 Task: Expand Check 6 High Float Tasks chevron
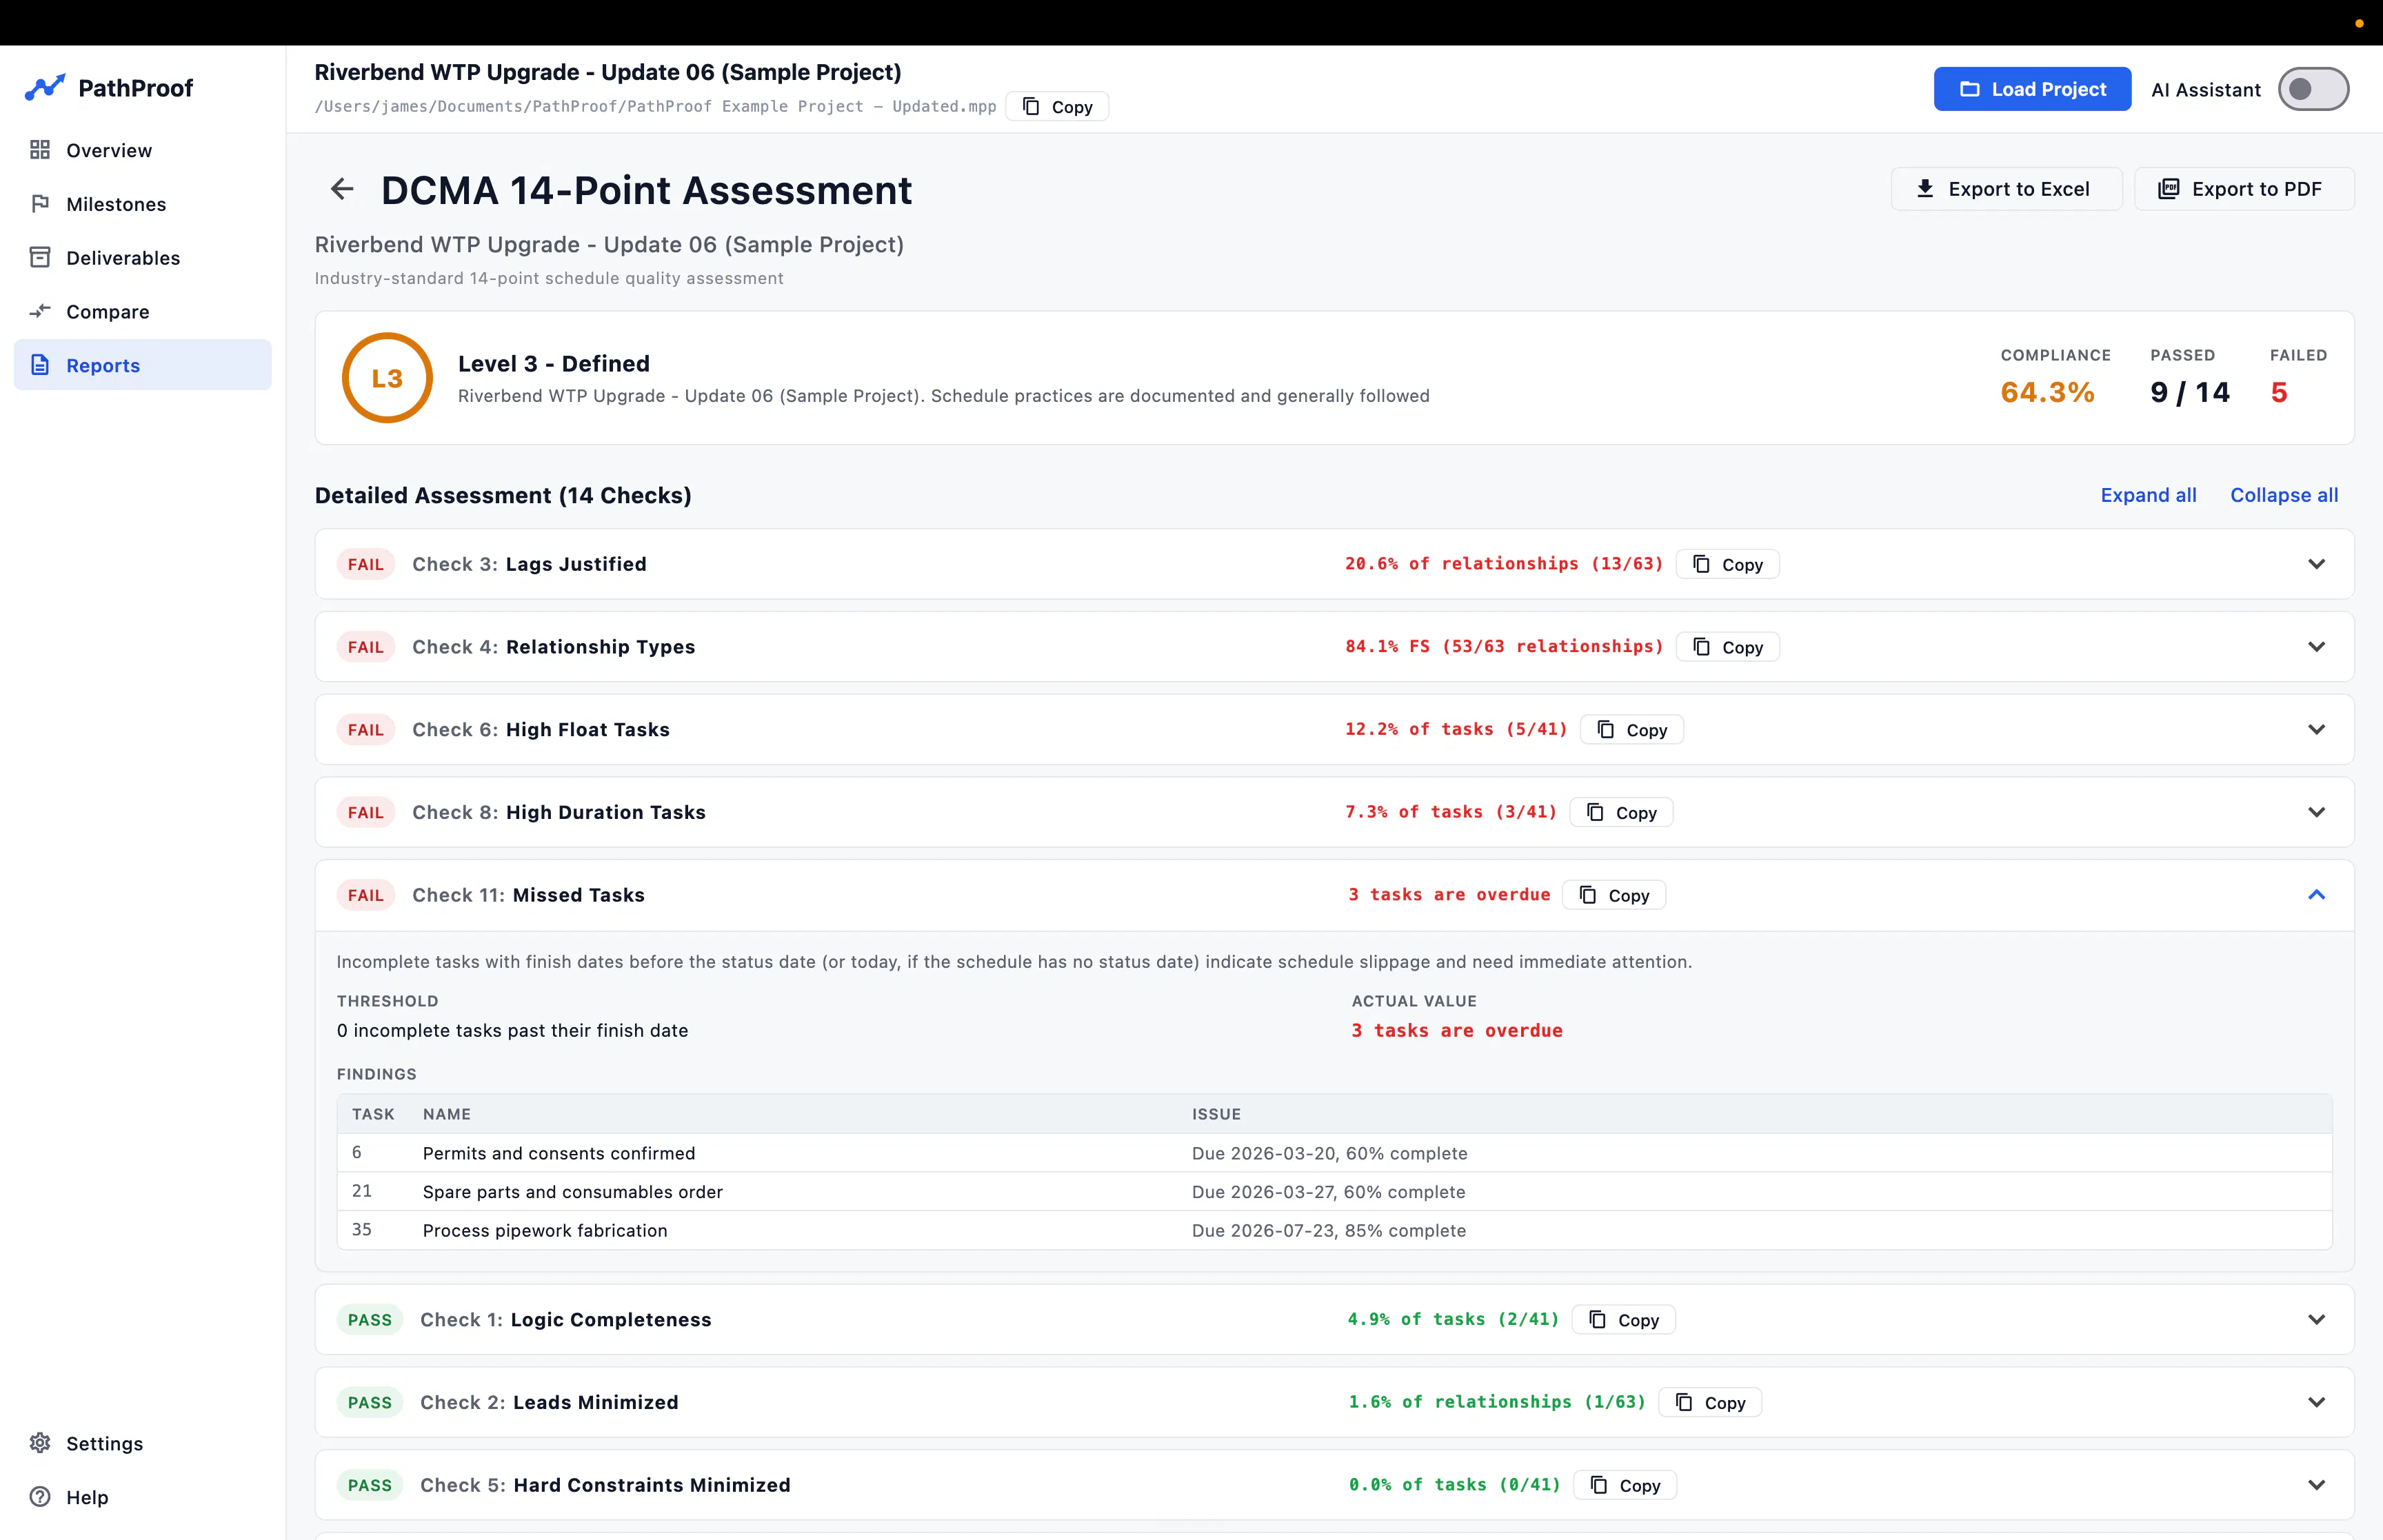tap(2316, 729)
